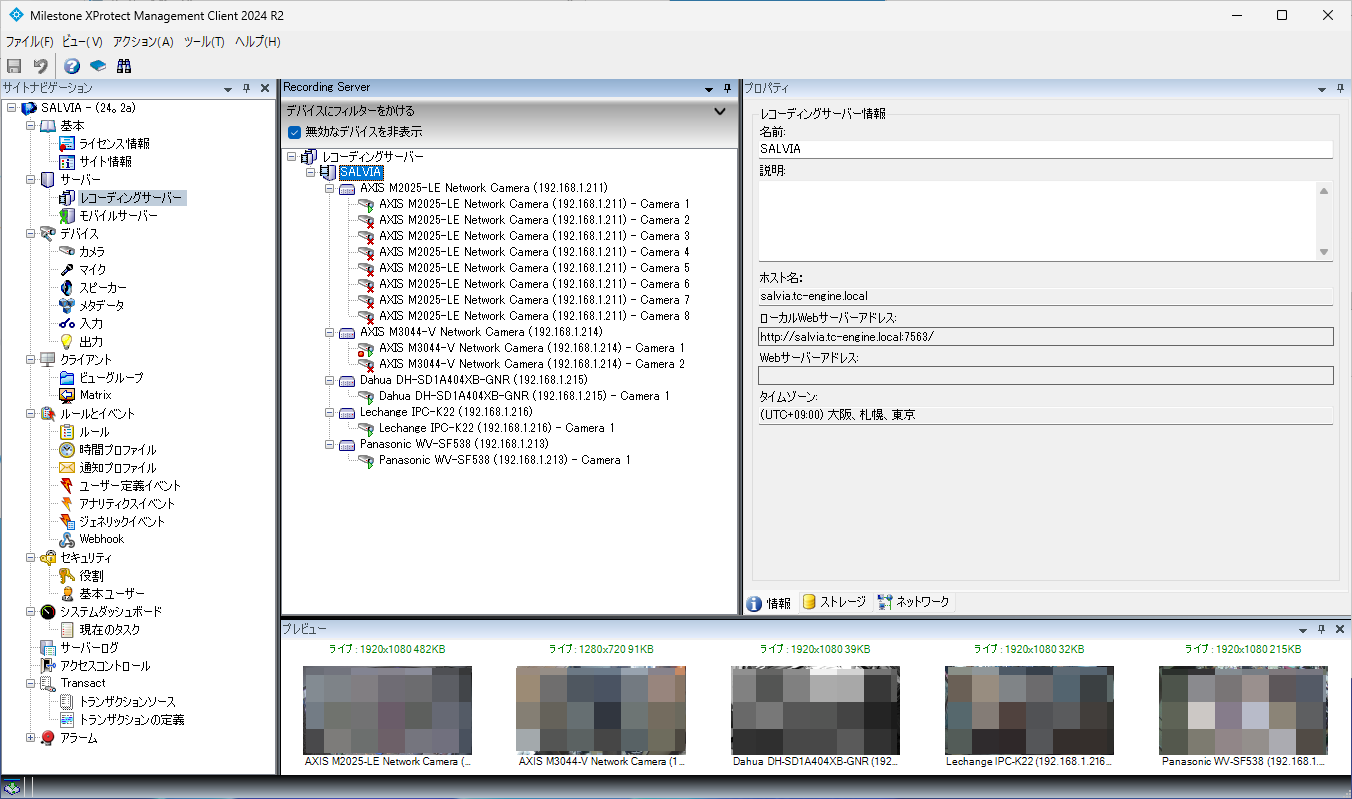Image resolution: width=1352 pixels, height=799 pixels.
Task: Open カメラ devices node
Action: (92, 252)
